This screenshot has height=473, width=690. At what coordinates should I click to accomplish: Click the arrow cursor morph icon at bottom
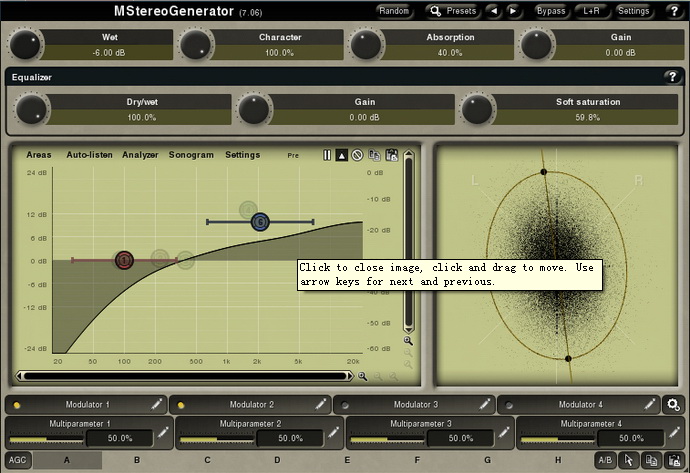point(628,460)
